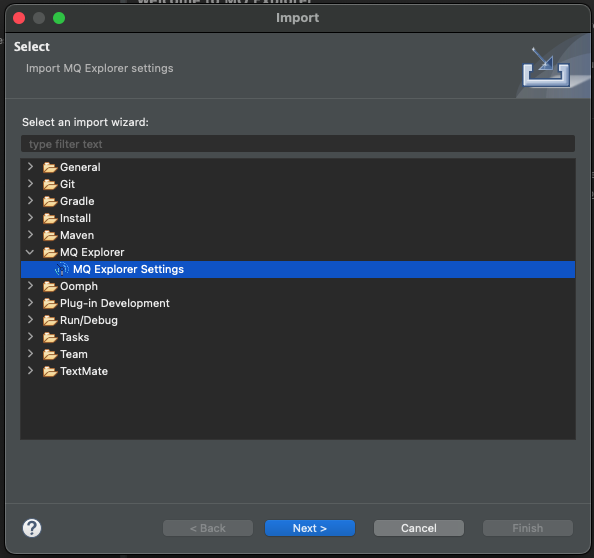Select the Gradle tree label
This screenshot has height=558, width=594.
(77, 201)
